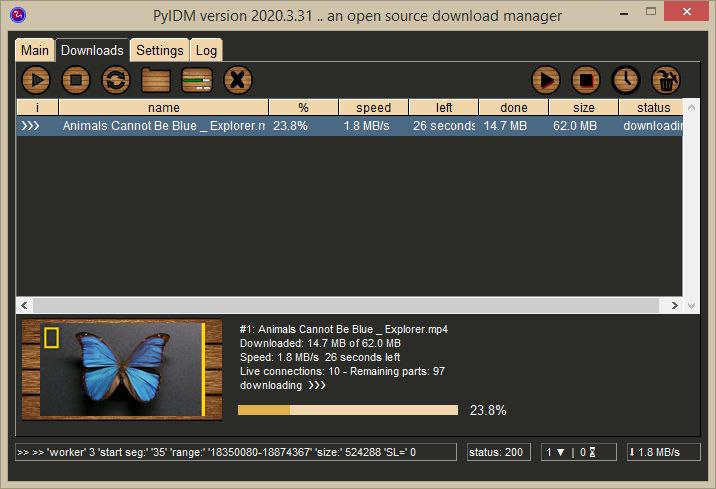Select the Downloads tab
This screenshot has width=716, height=489.
pyautogui.click(x=92, y=50)
